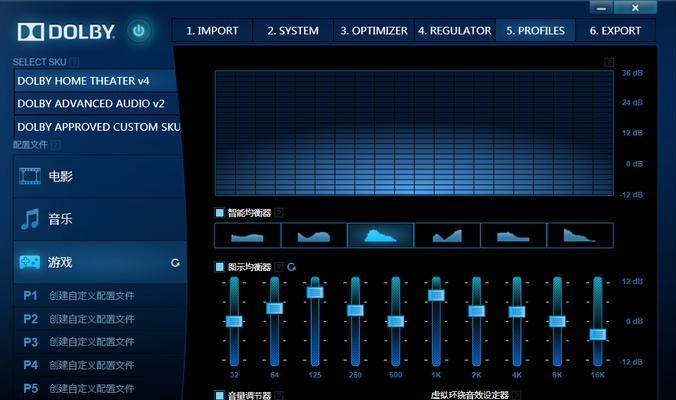Toggle the Dolby power button
676x400 pixels.
138,31
